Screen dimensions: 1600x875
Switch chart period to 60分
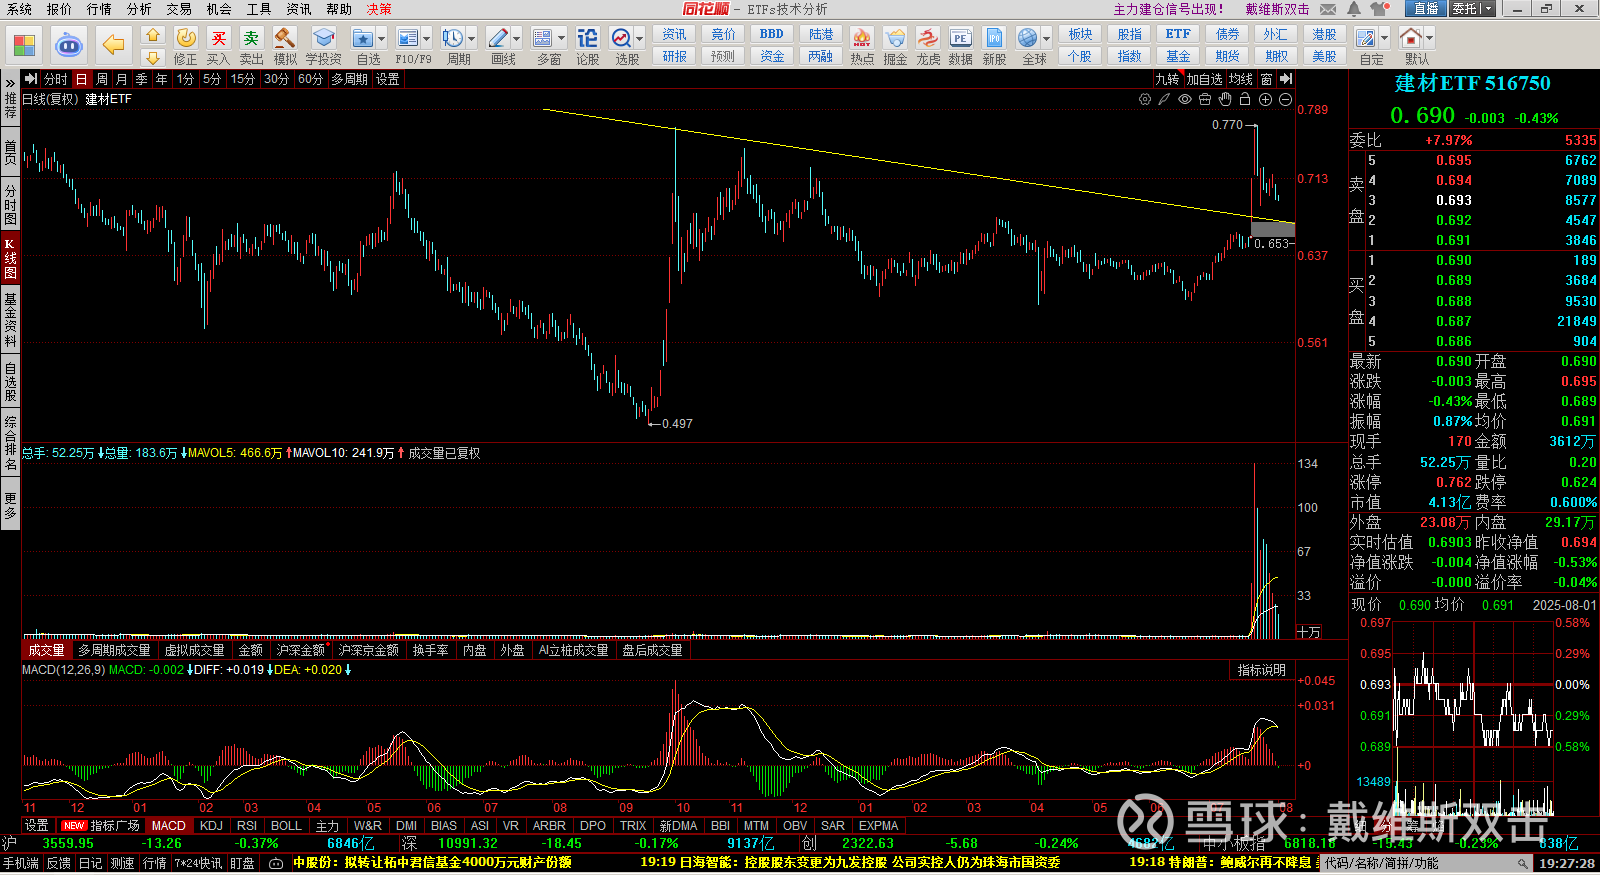(311, 79)
